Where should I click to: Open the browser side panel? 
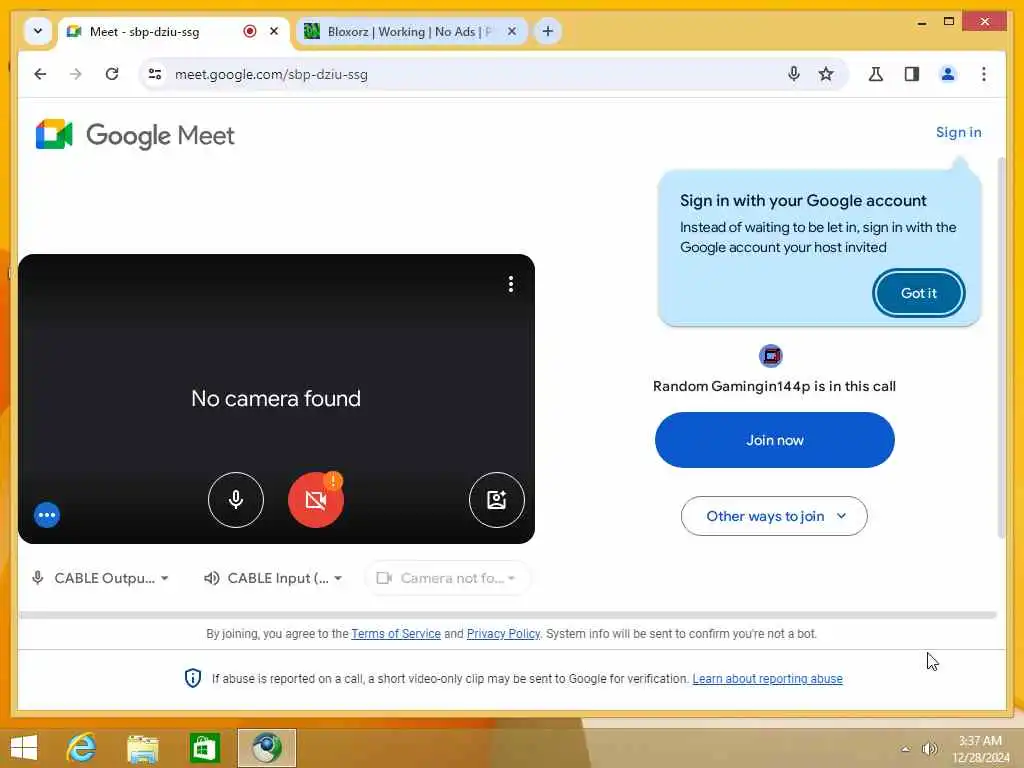pyautogui.click(x=912, y=74)
